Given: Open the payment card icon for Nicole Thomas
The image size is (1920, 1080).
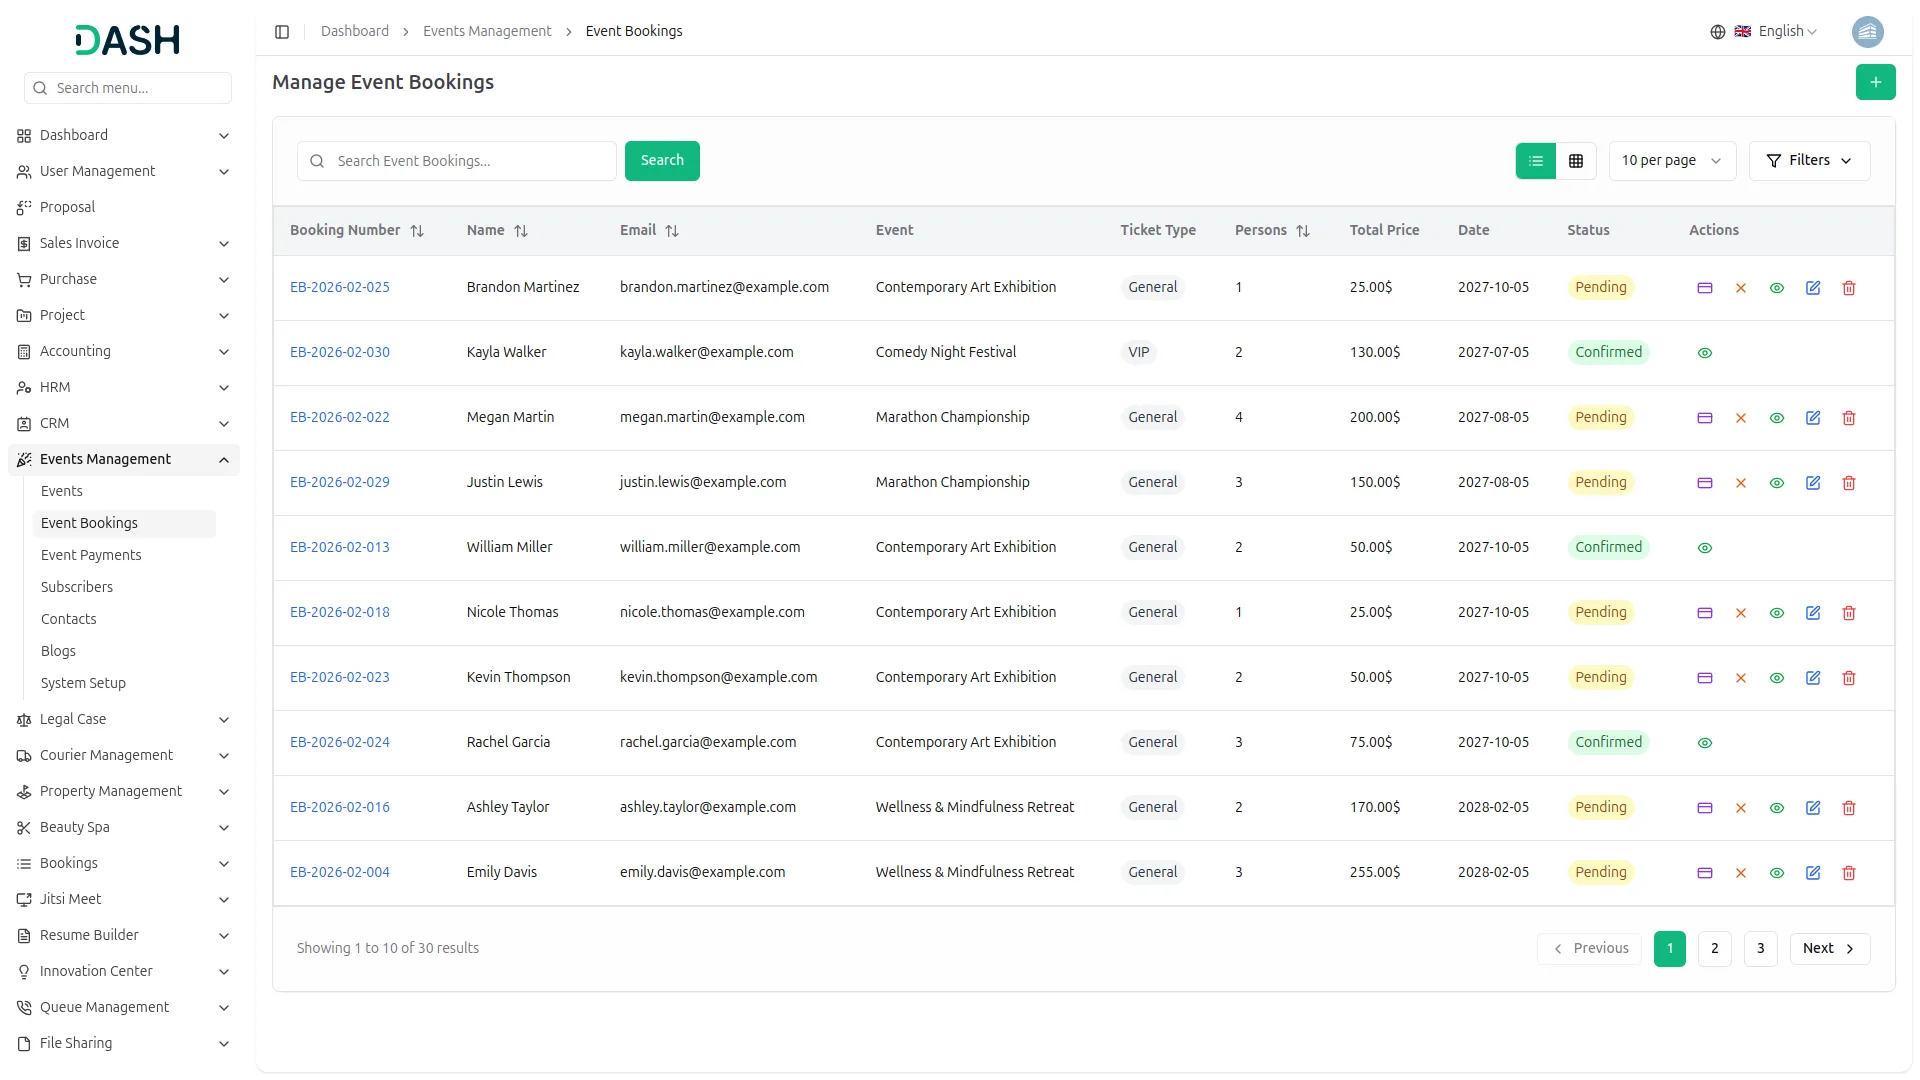Looking at the screenshot, I should tap(1705, 613).
